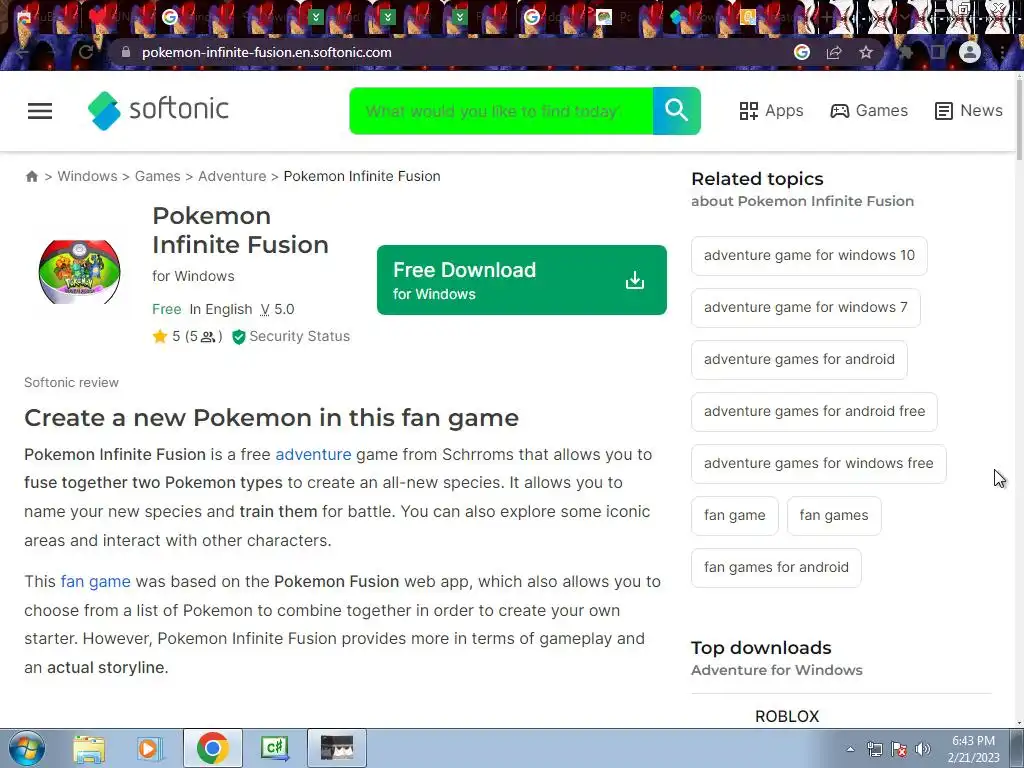Select topic 'adventure game for windows 7'
Viewport: 1024px width, 768px height.
(806, 308)
